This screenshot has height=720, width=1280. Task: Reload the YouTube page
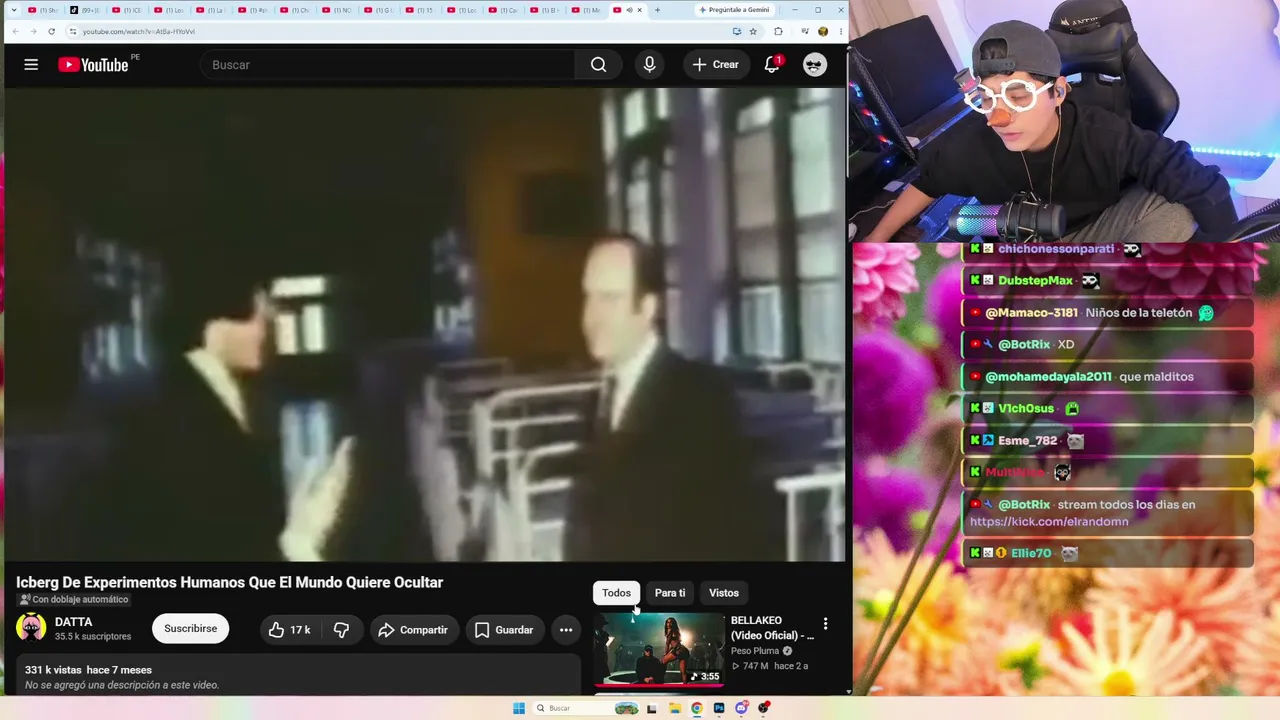[x=52, y=31]
